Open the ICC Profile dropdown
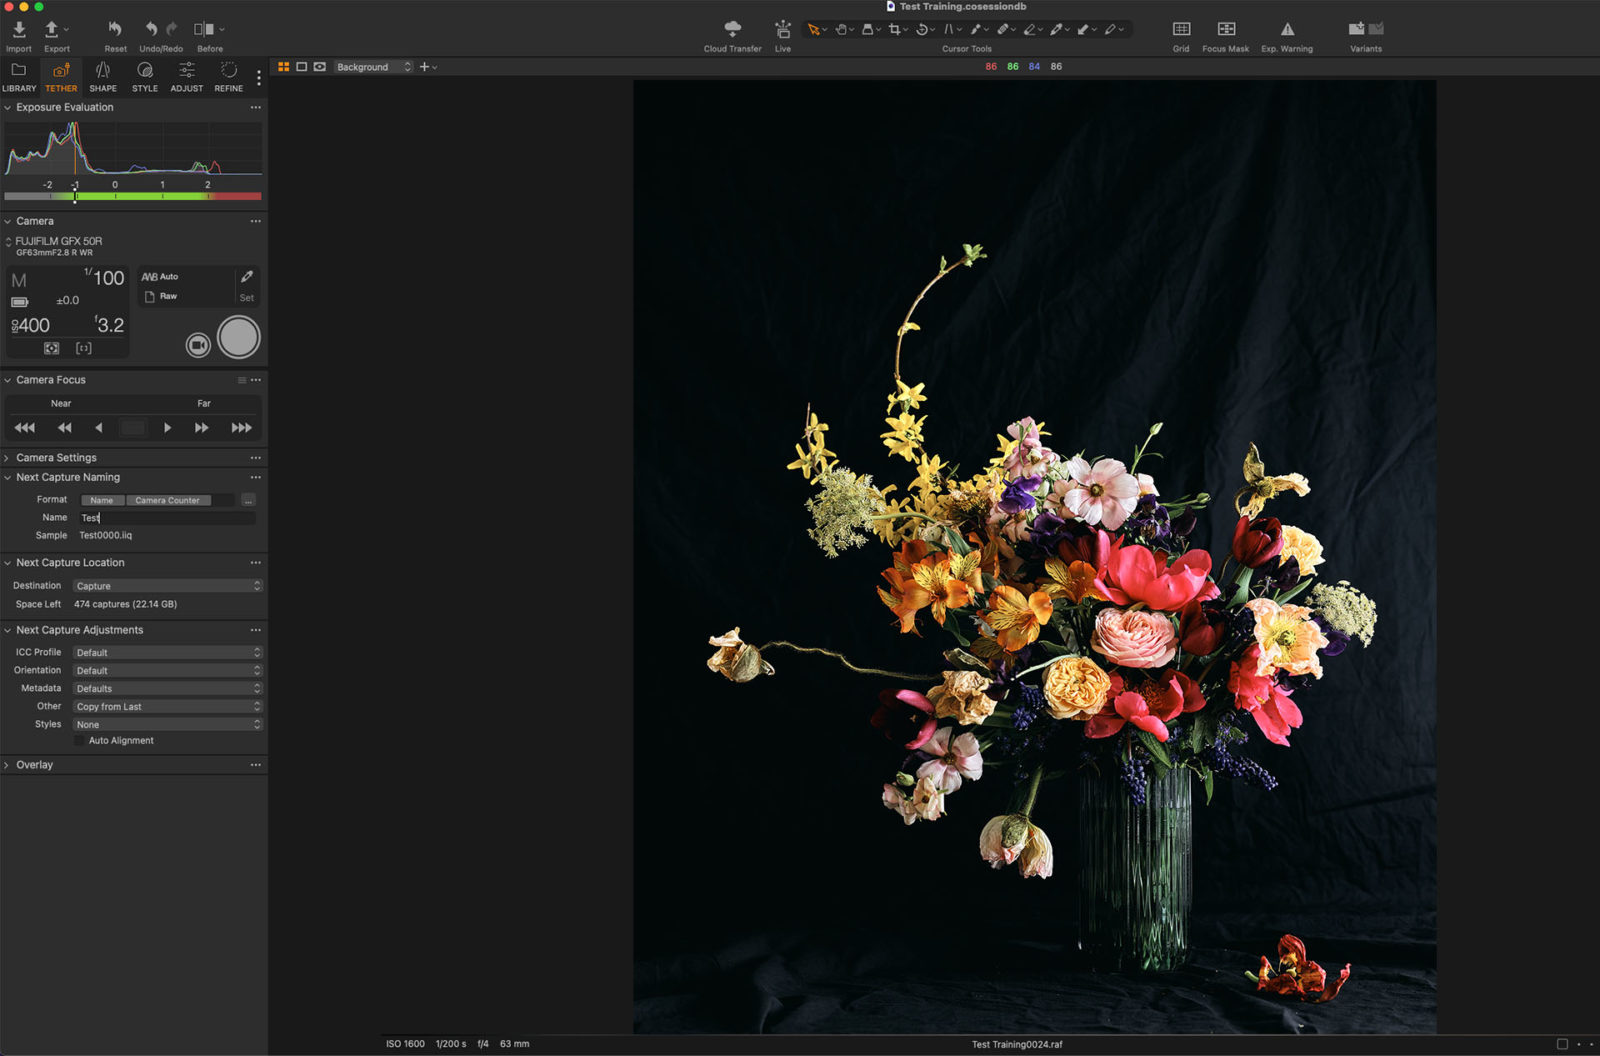Viewport: 1600px width, 1056px height. [x=167, y=651]
